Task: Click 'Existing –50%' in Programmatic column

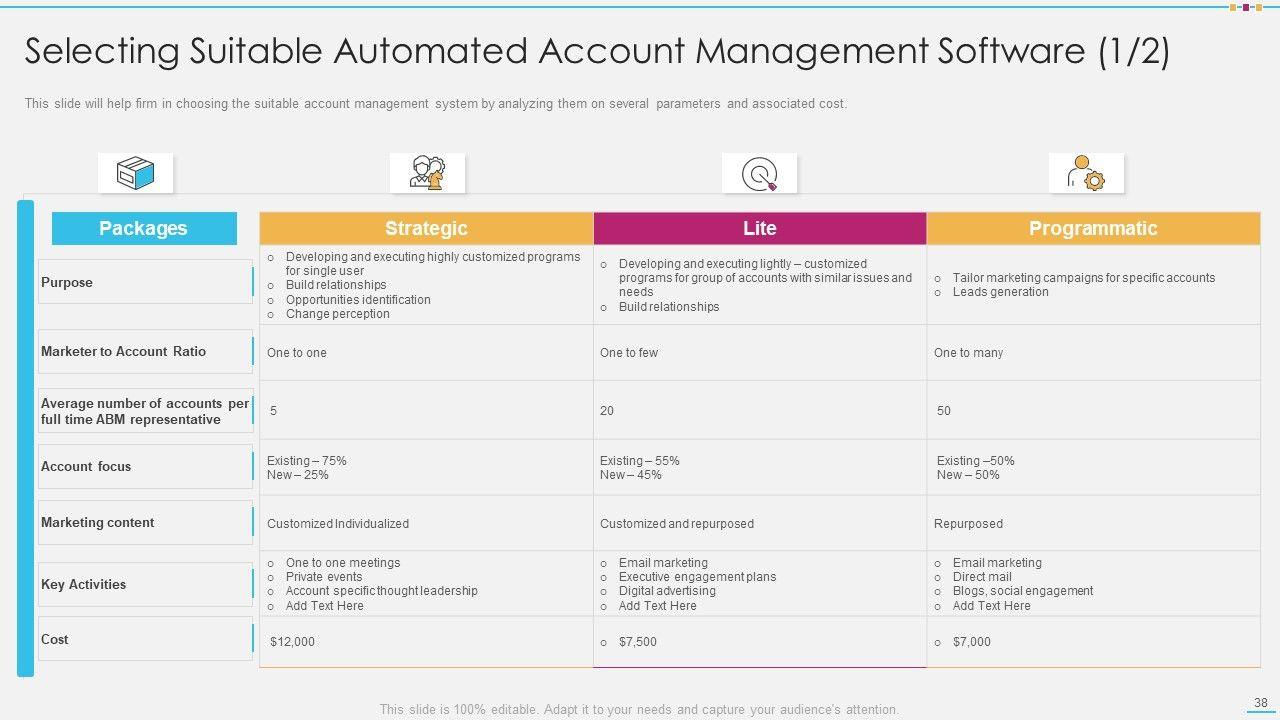Action: 976,461
